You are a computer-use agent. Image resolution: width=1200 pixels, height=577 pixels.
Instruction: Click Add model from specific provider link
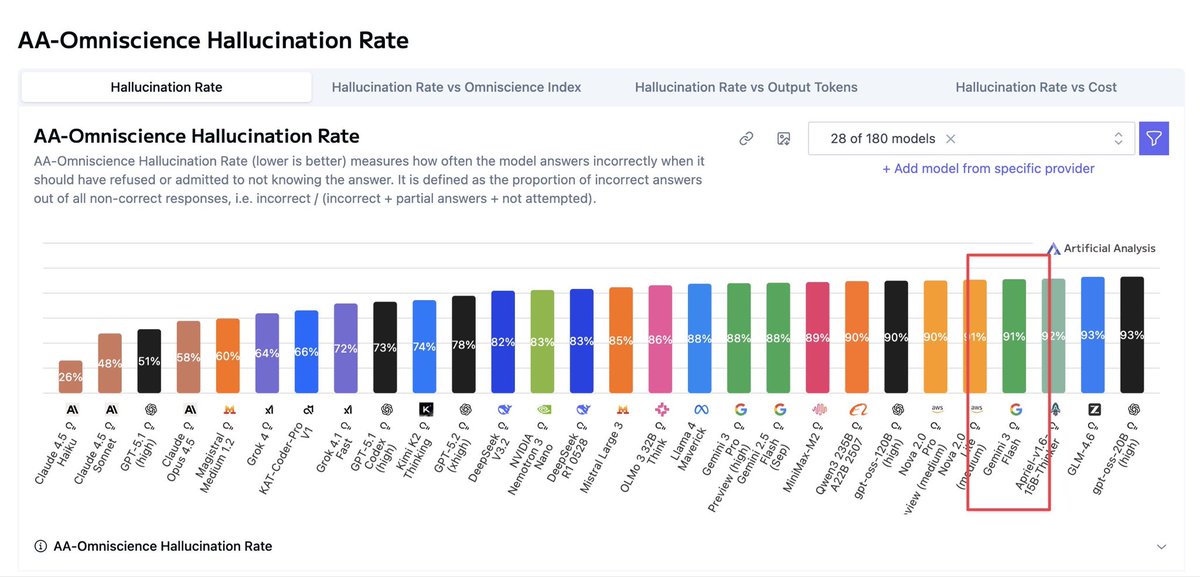[x=988, y=168]
